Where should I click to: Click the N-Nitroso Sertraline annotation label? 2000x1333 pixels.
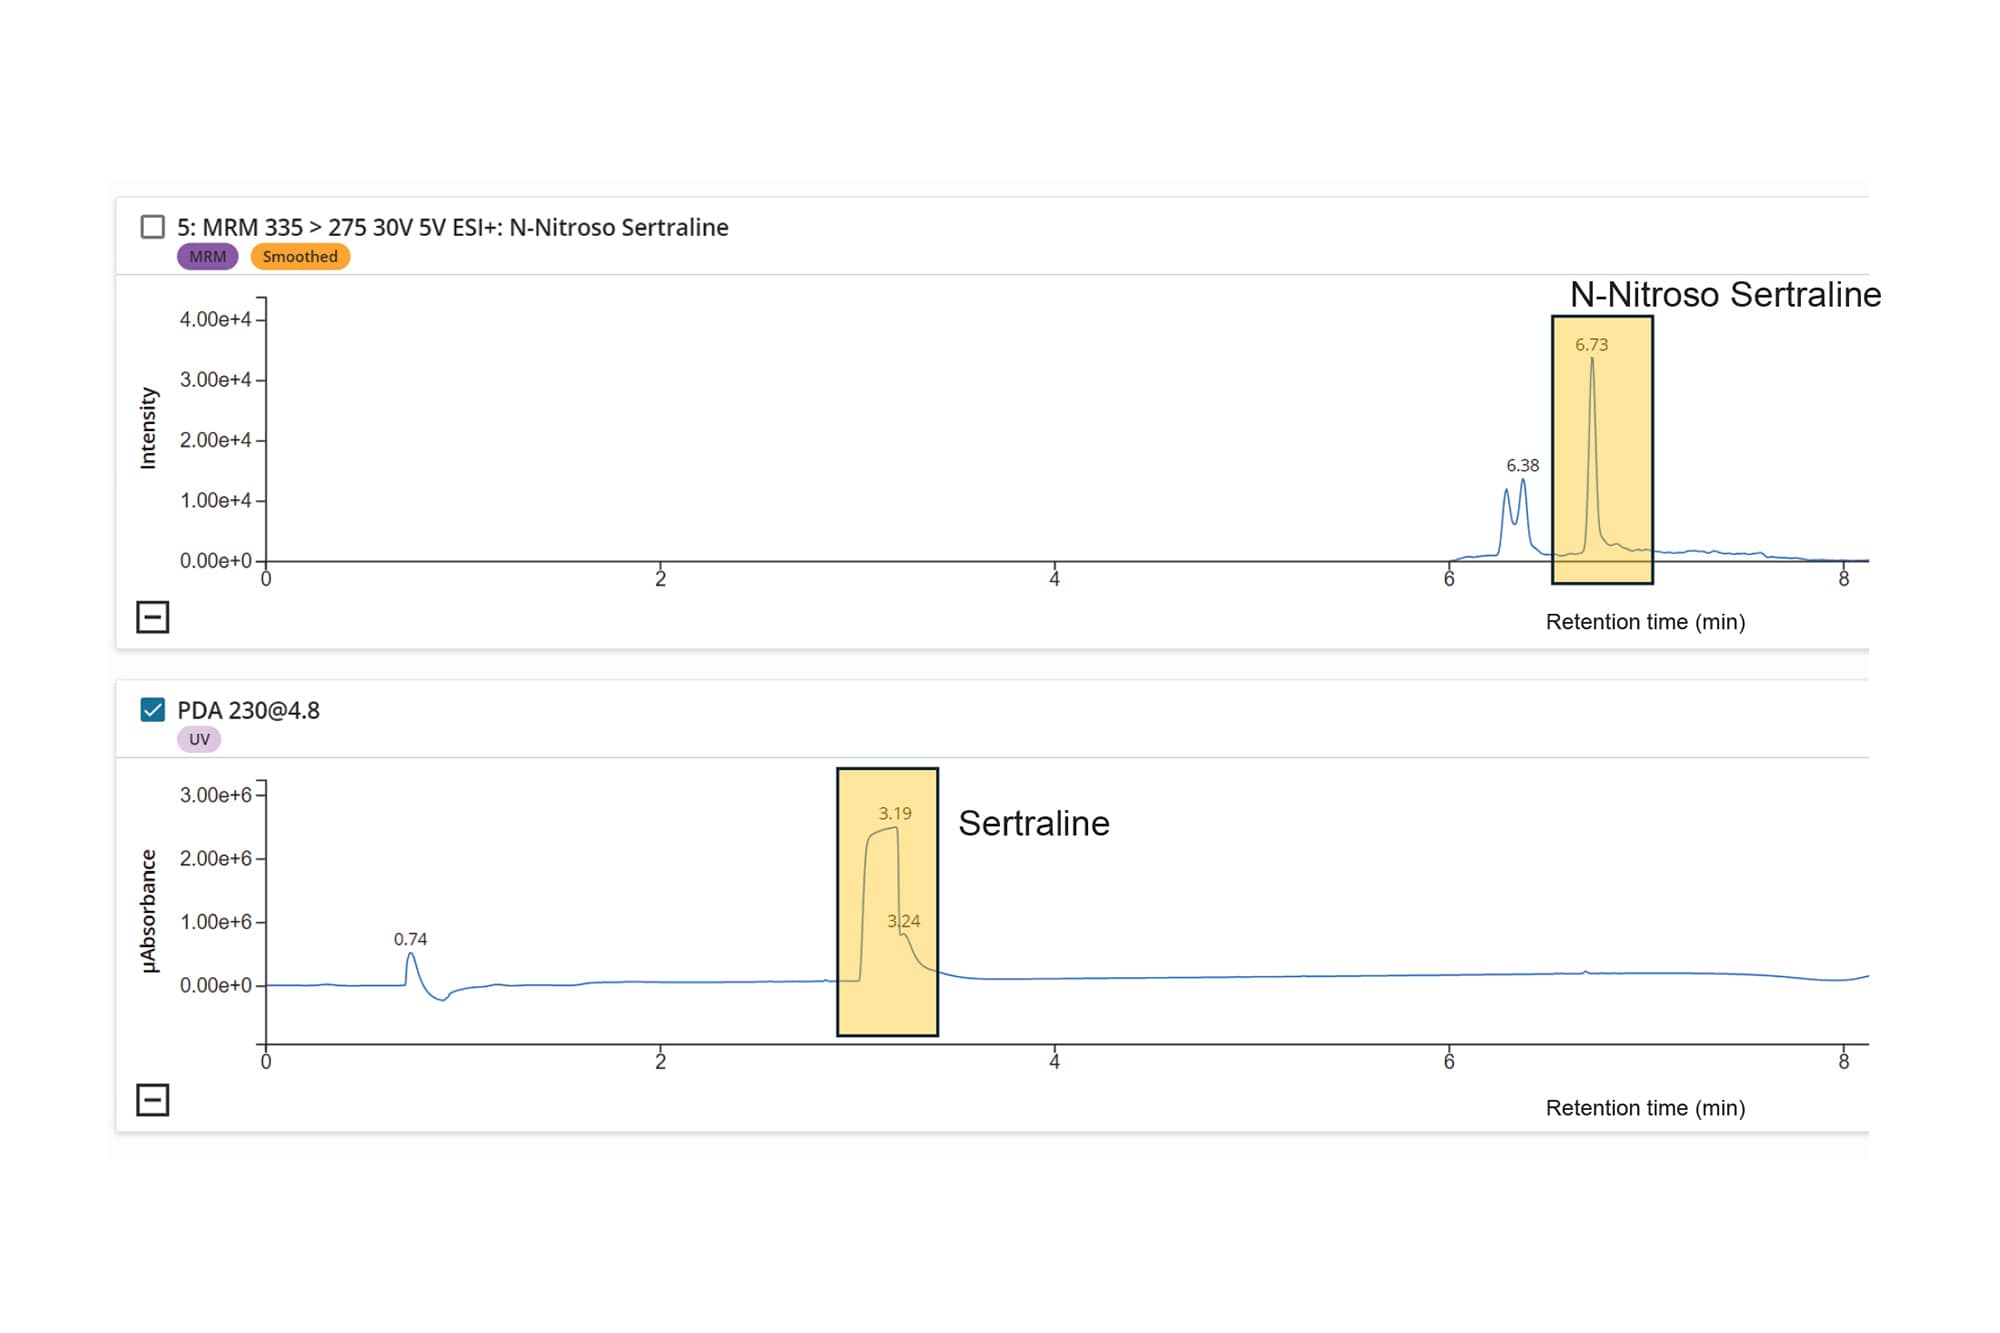coord(1723,295)
